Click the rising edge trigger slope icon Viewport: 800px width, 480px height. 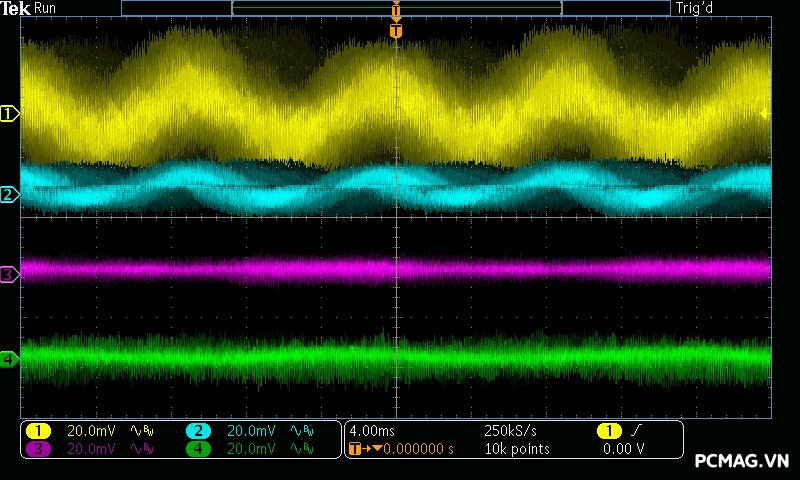click(x=638, y=431)
